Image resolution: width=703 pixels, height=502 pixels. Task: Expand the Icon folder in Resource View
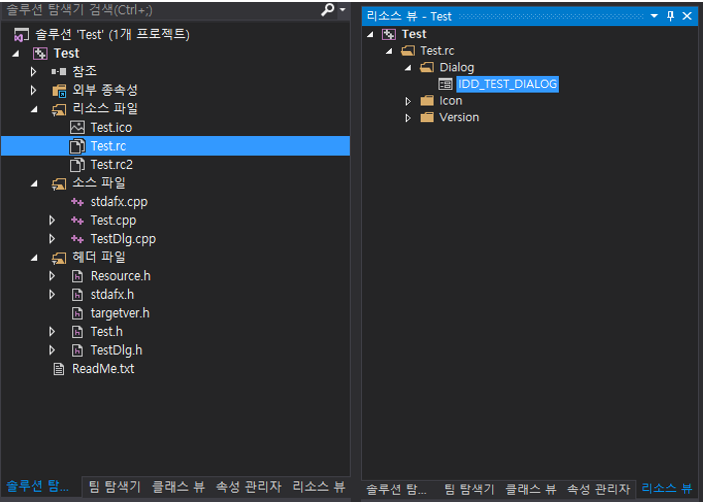pos(408,101)
